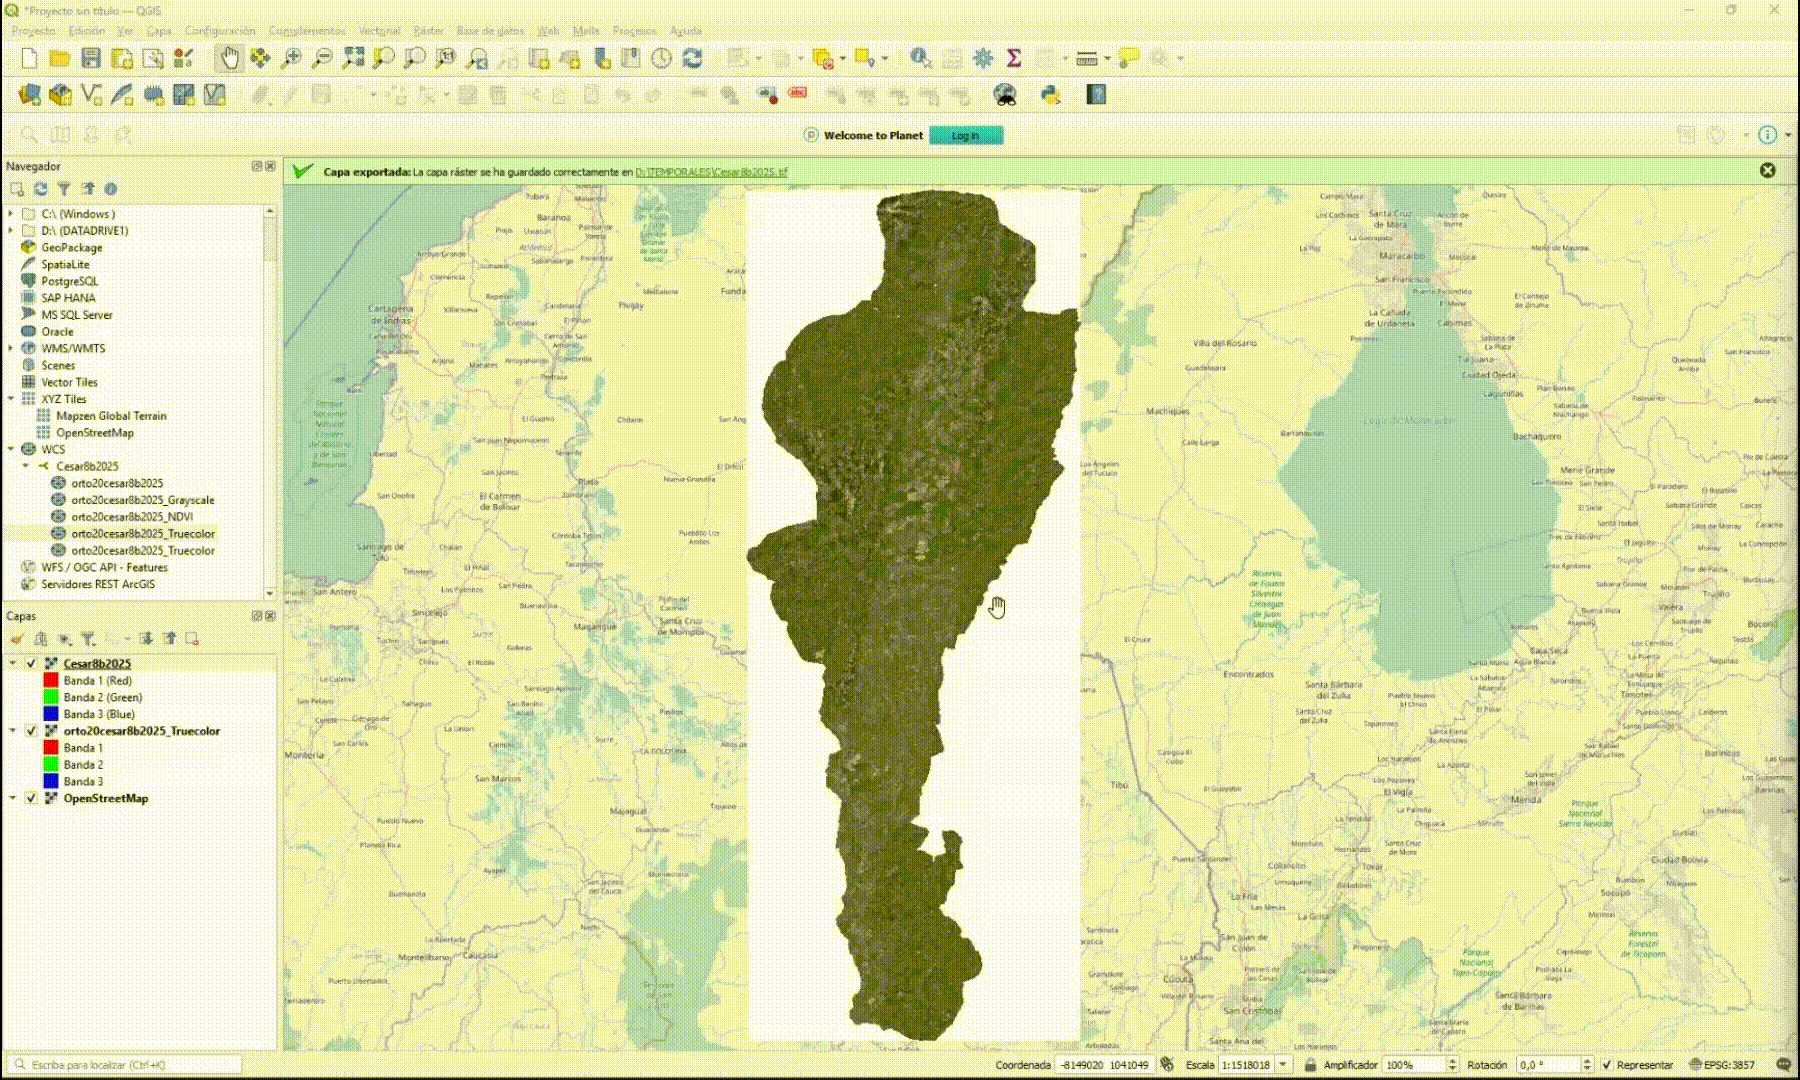The width and height of the screenshot is (1800, 1080).
Task: Click the Refresh map canvas icon
Action: (692, 58)
